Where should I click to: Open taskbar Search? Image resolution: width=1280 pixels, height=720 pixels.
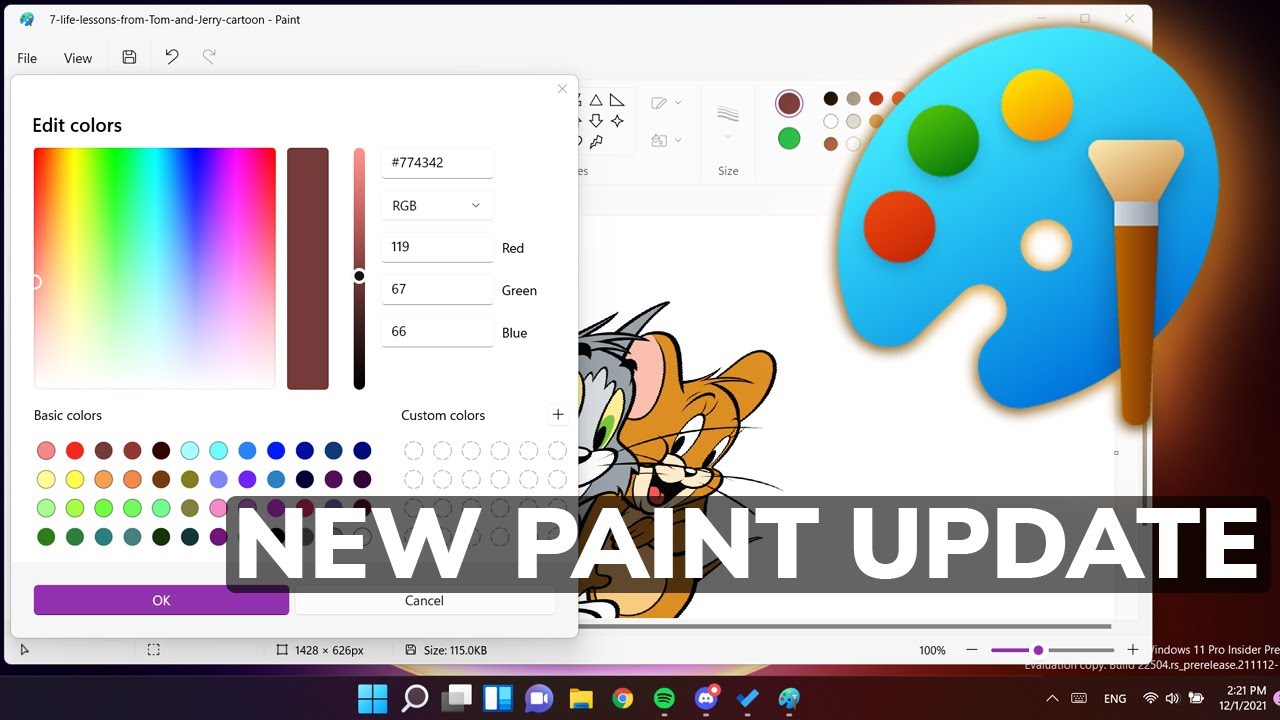point(415,697)
